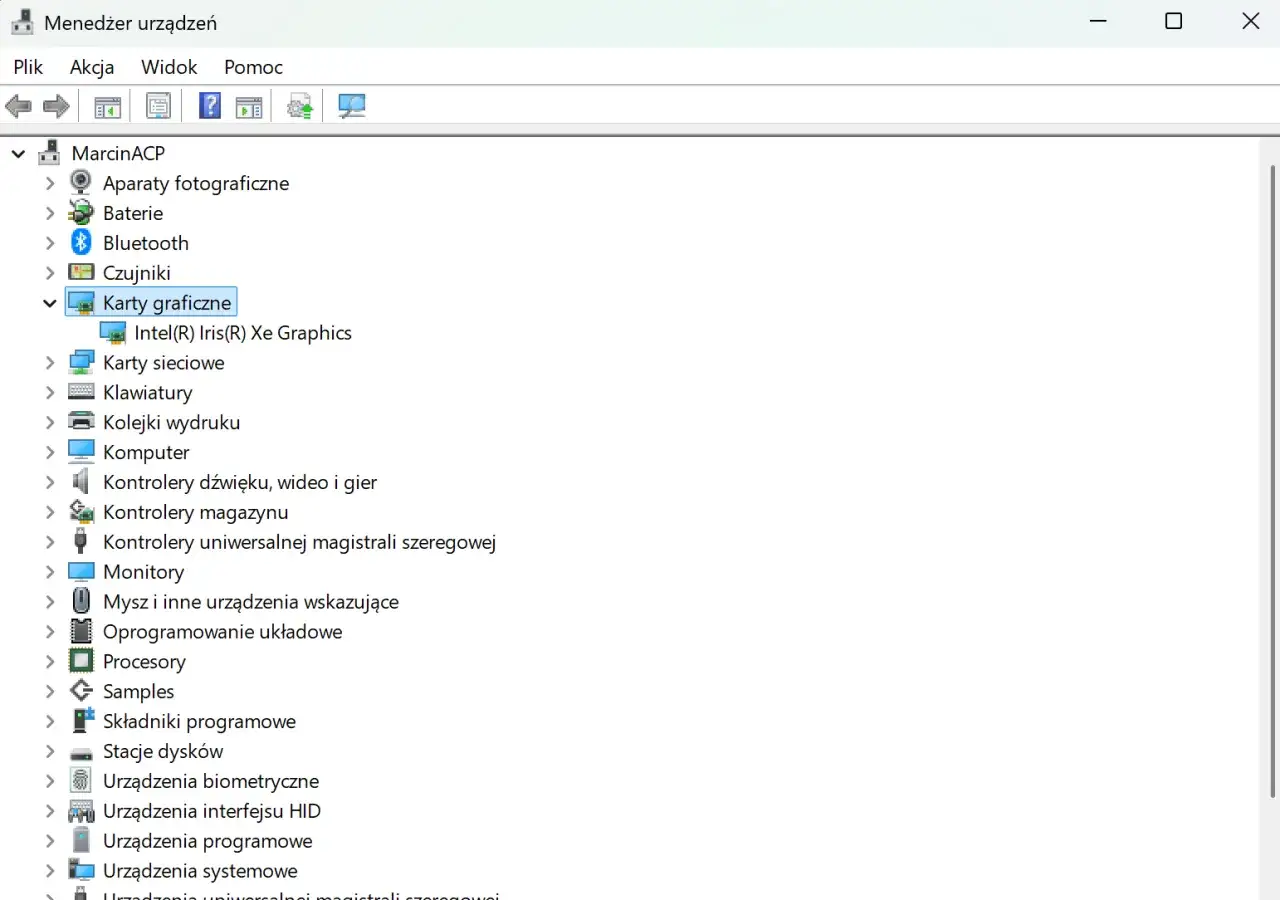The image size is (1280, 900).
Task: Scan for hardware changes via monitor icon
Action: (351, 106)
